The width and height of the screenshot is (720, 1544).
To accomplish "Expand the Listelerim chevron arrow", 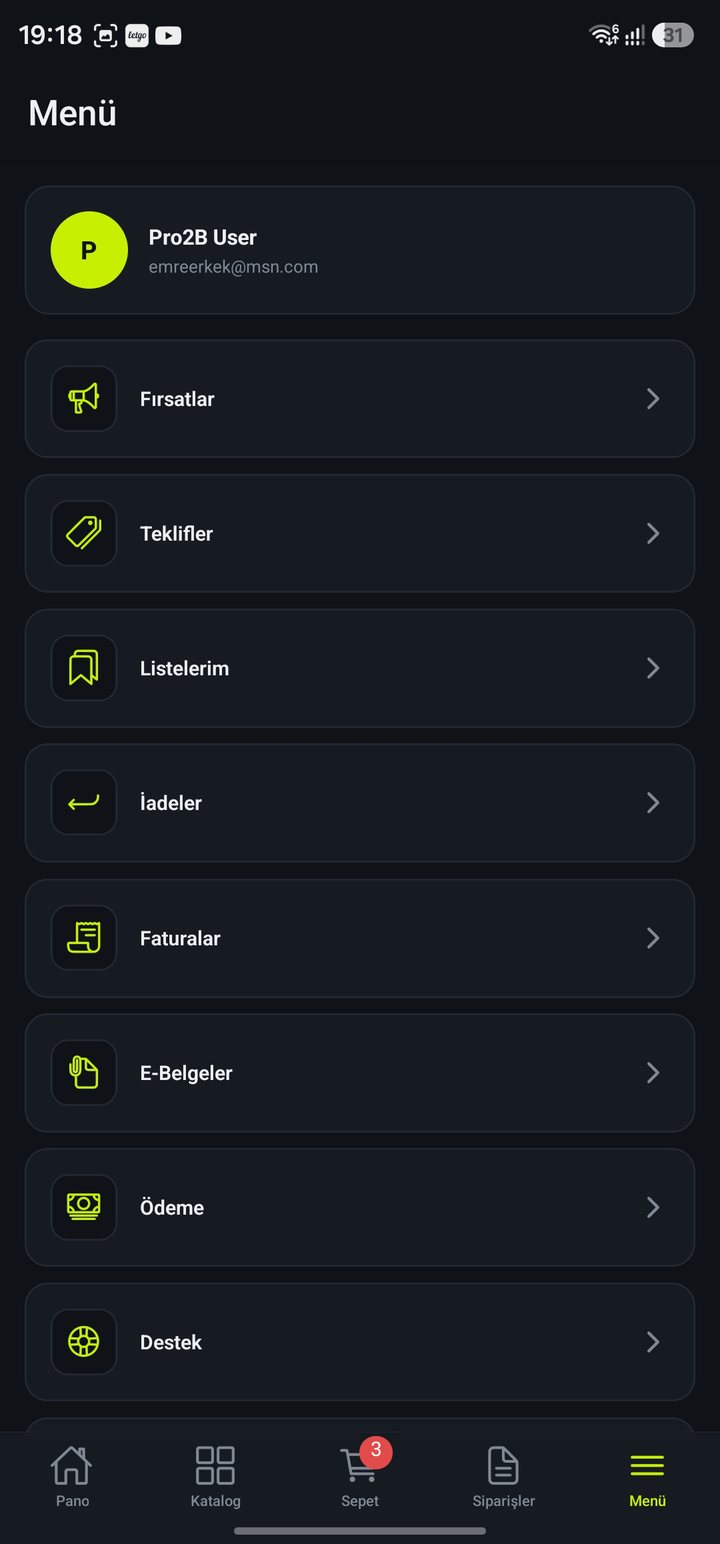I will click(653, 668).
